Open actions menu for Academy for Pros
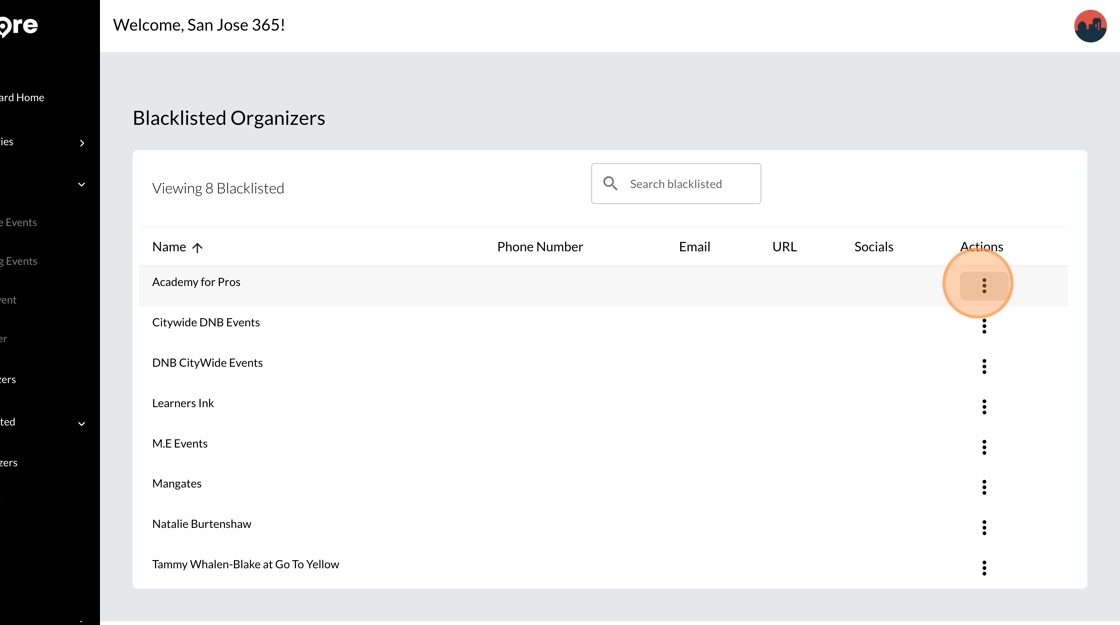Screen dimensions: 1120x625 pyautogui.click(x=984, y=286)
